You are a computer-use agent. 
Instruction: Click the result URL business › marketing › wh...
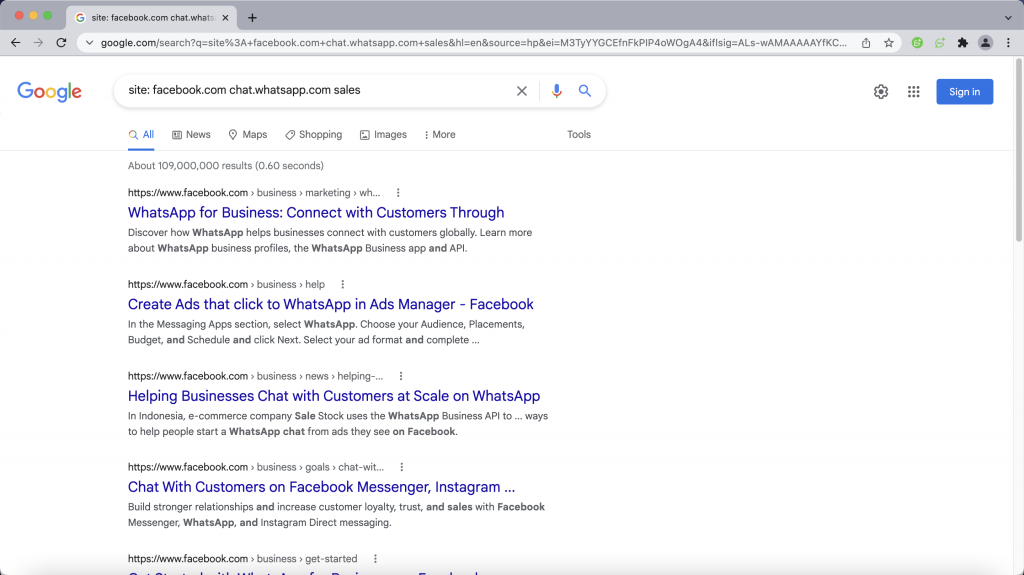click(253, 193)
